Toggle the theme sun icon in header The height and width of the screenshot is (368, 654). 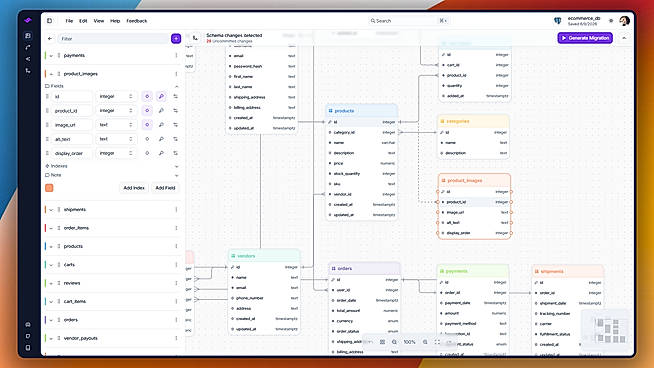(x=611, y=20)
